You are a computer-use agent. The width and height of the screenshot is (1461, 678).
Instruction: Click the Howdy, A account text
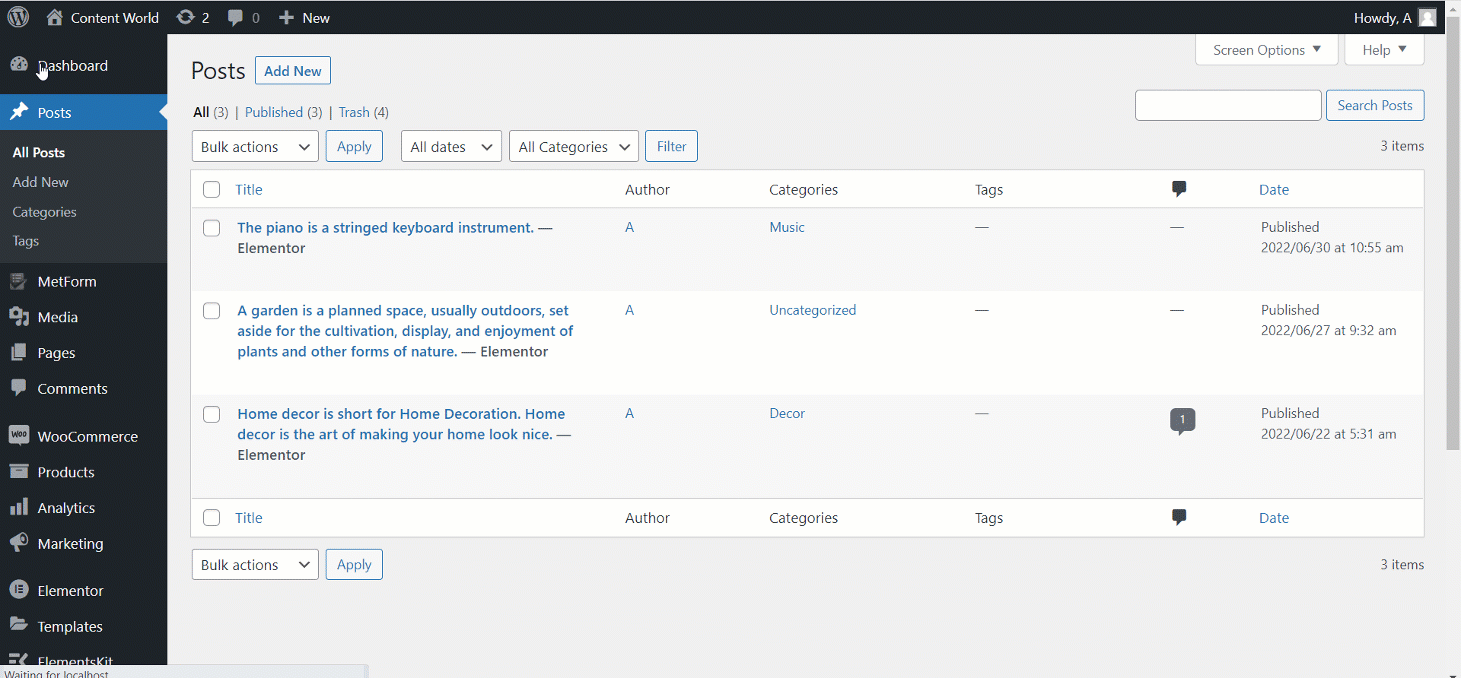click(x=1382, y=18)
